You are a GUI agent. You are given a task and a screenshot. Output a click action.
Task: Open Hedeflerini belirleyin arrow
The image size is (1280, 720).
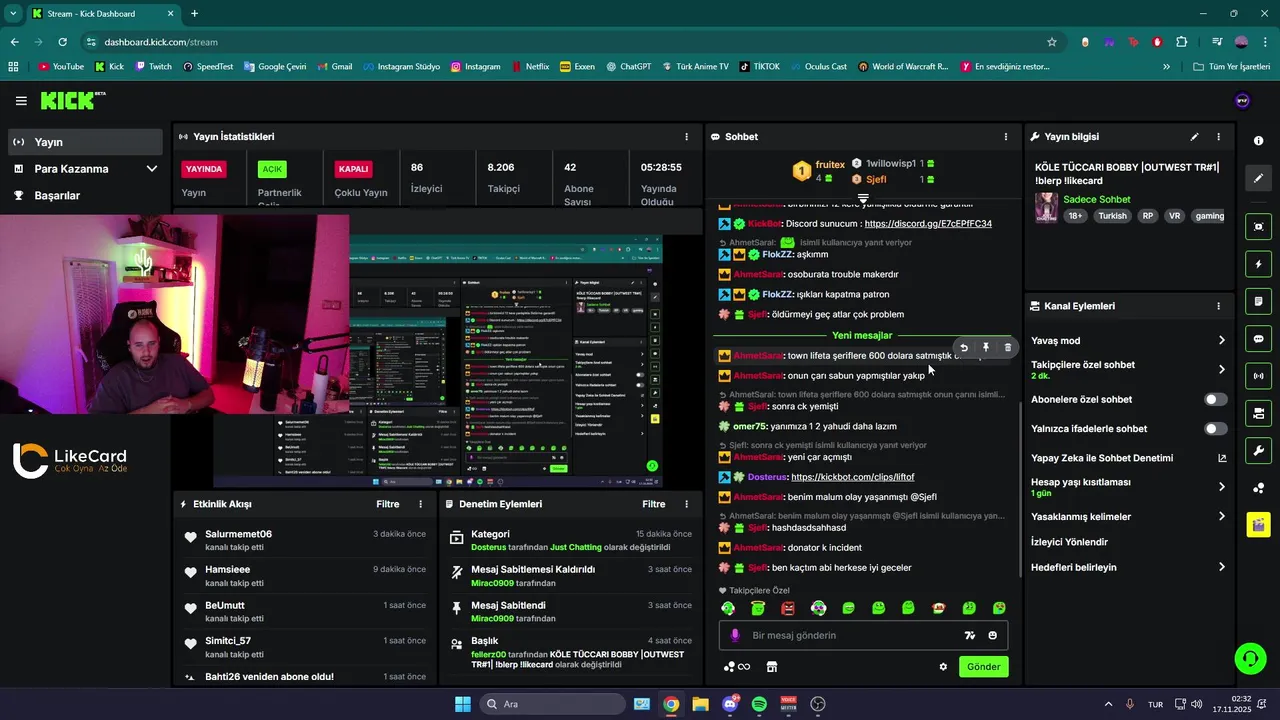click(x=1221, y=567)
